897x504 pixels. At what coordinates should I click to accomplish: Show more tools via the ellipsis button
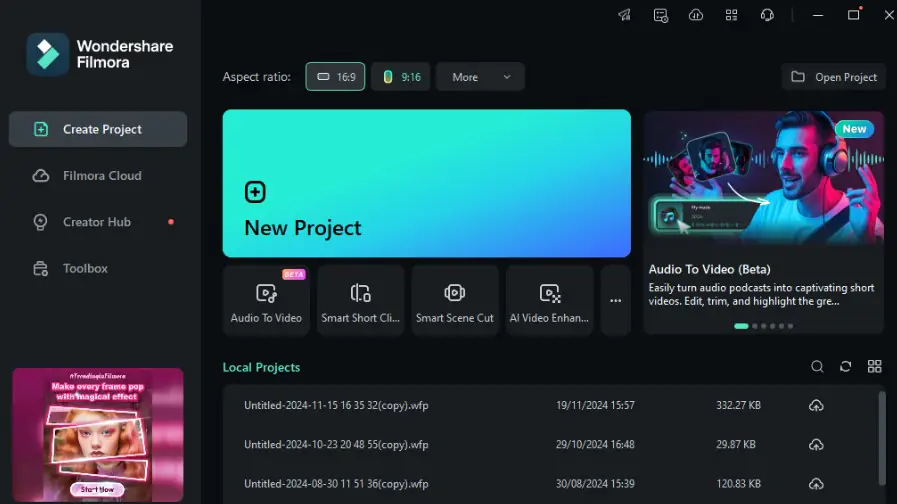pos(616,300)
